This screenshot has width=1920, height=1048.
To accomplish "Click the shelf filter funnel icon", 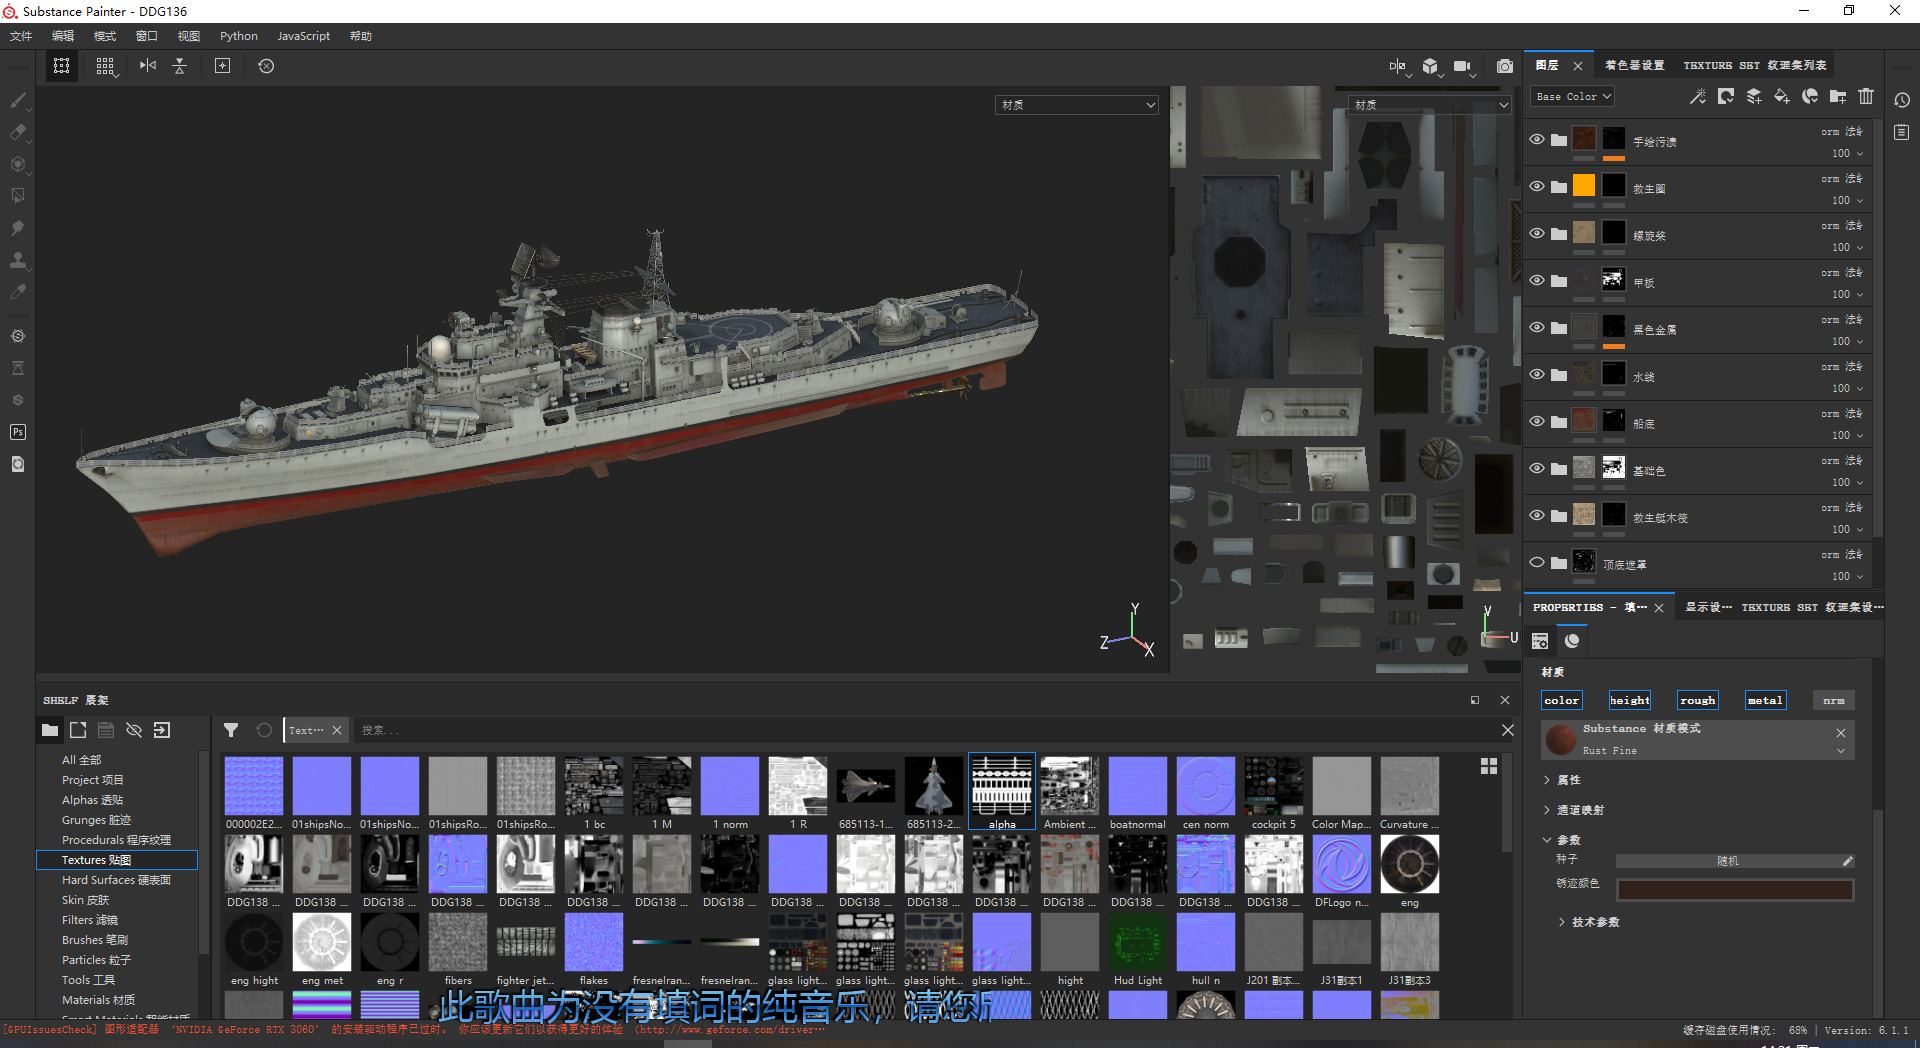I will [x=231, y=730].
